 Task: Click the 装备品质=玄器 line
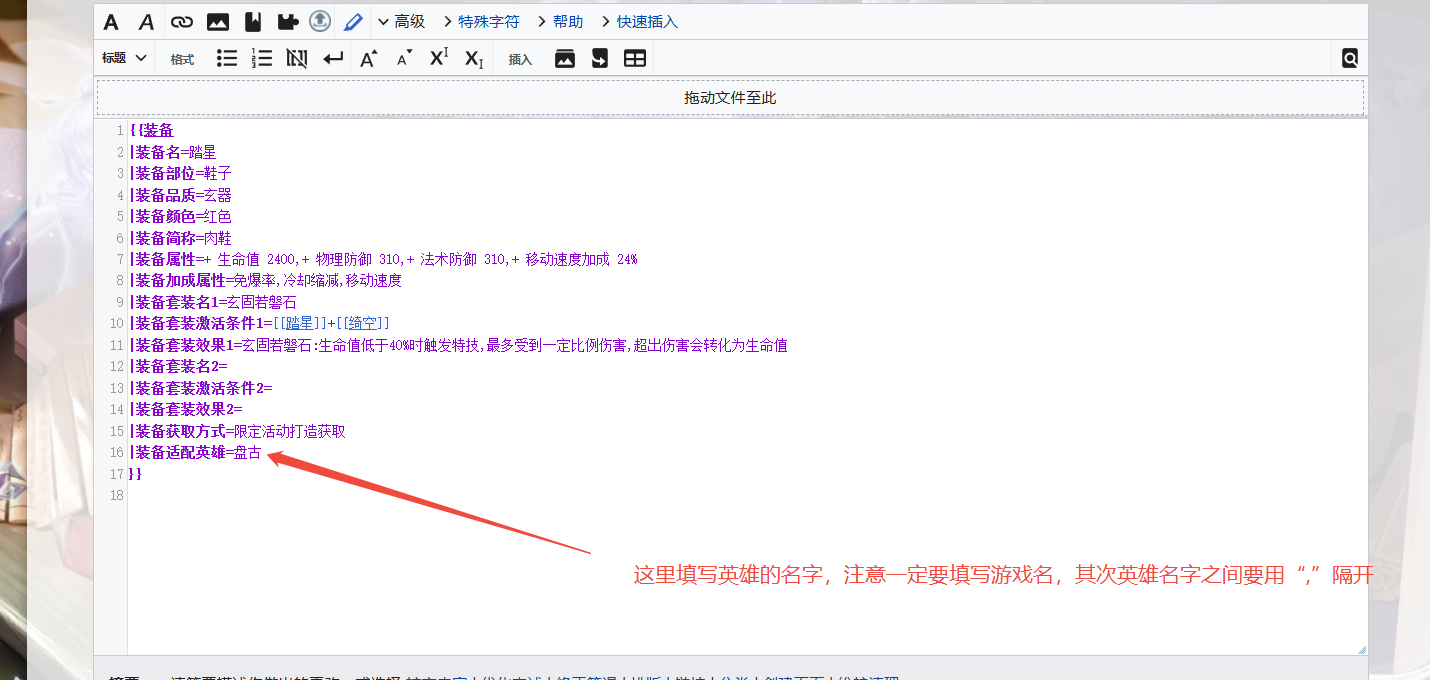[181, 195]
